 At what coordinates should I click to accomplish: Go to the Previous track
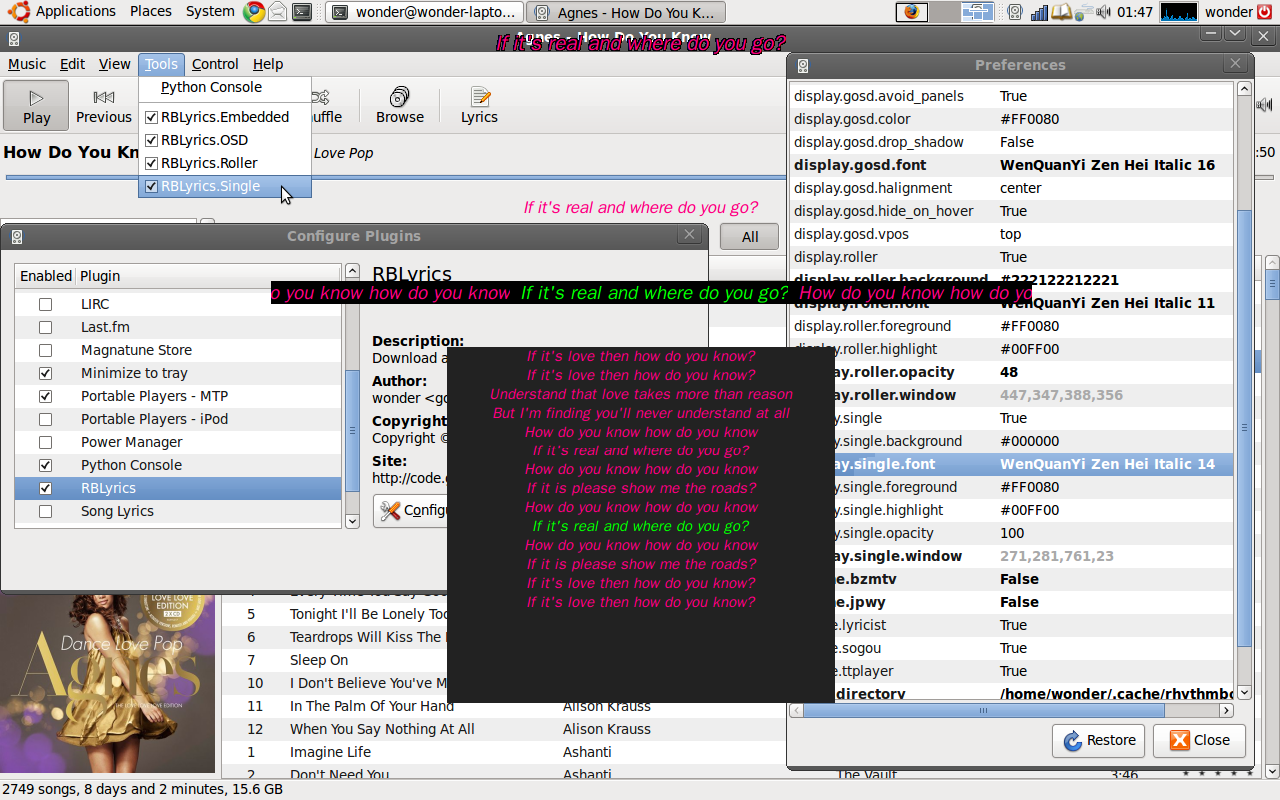[x=104, y=105]
